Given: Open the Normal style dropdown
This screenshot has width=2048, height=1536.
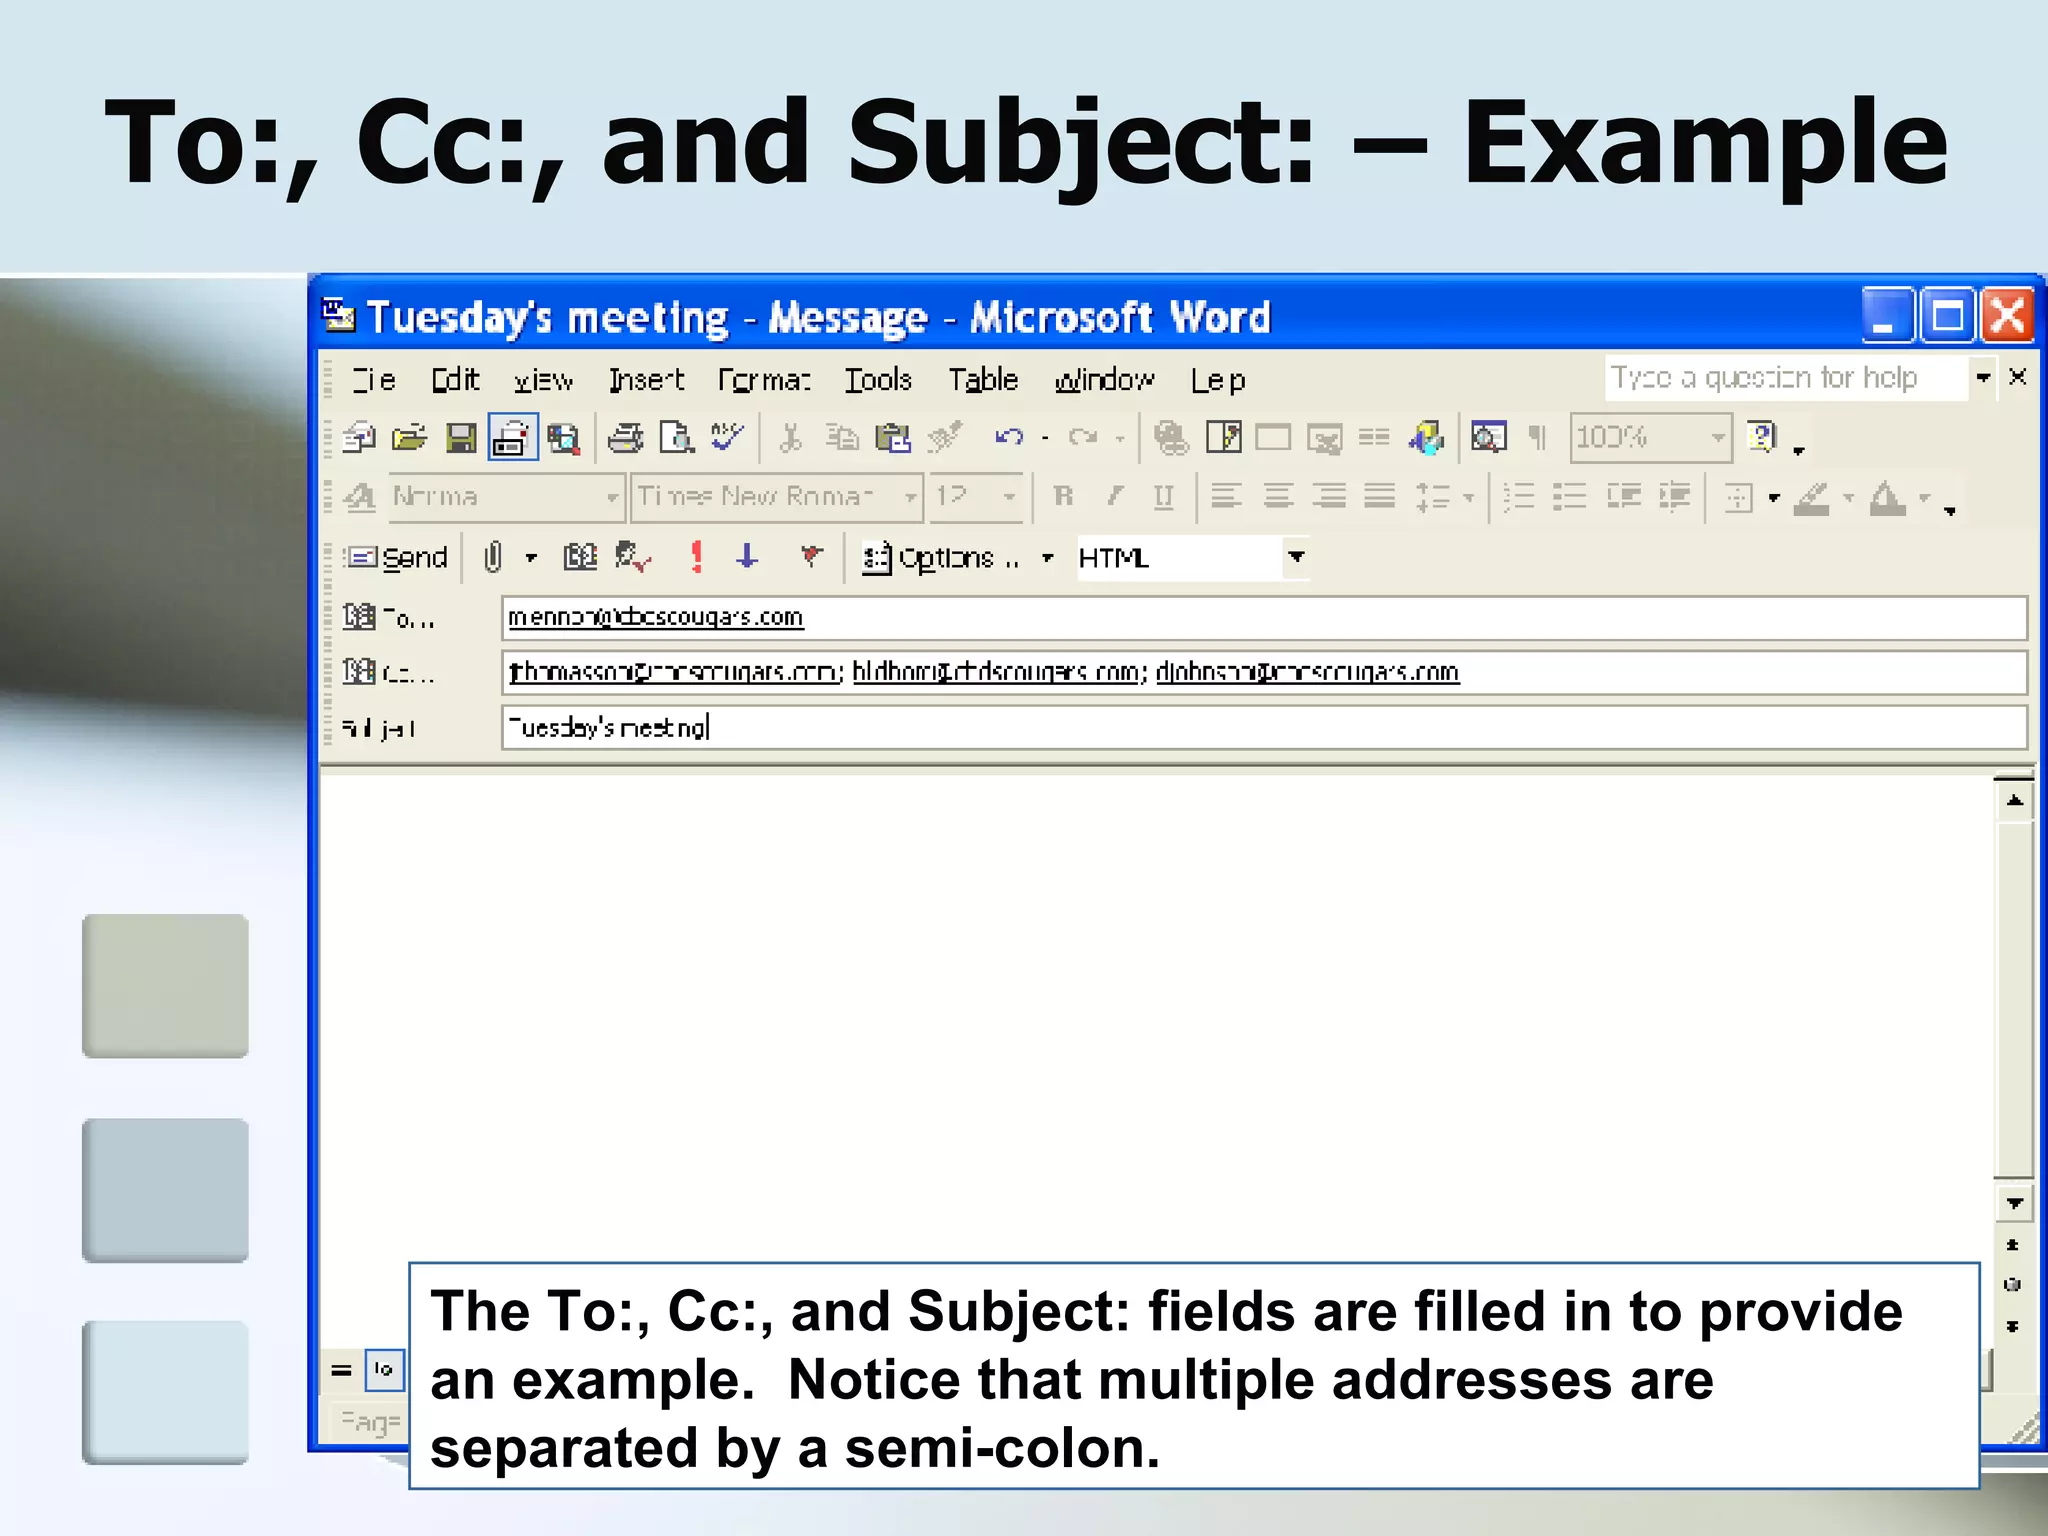Looking at the screenshot, I should tap(611, 497).
